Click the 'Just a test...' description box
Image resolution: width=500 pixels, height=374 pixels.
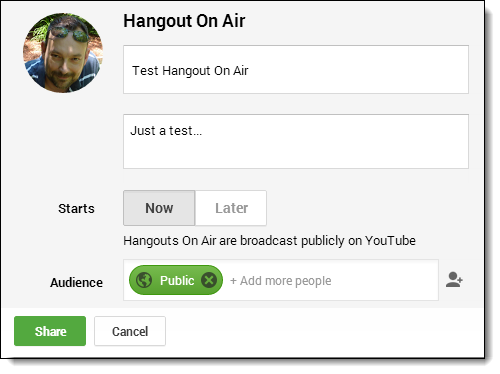(x=296, y=141)
